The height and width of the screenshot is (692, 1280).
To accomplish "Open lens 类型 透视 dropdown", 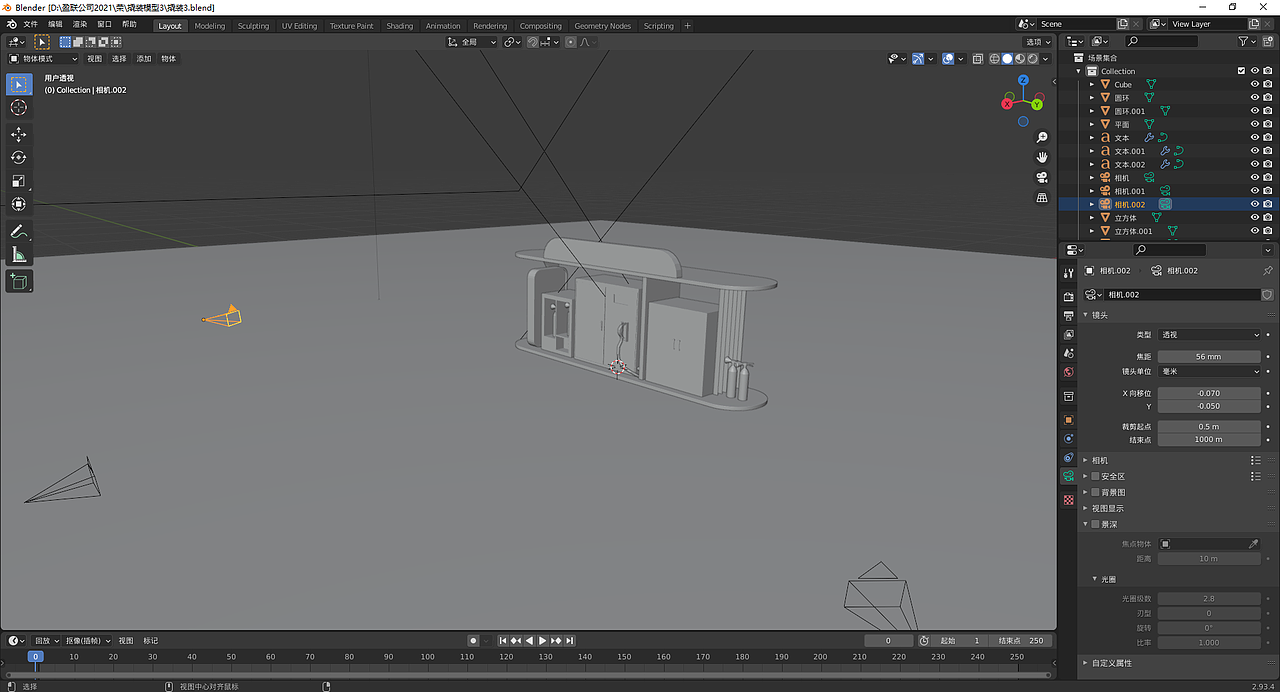I will 1210,335.
